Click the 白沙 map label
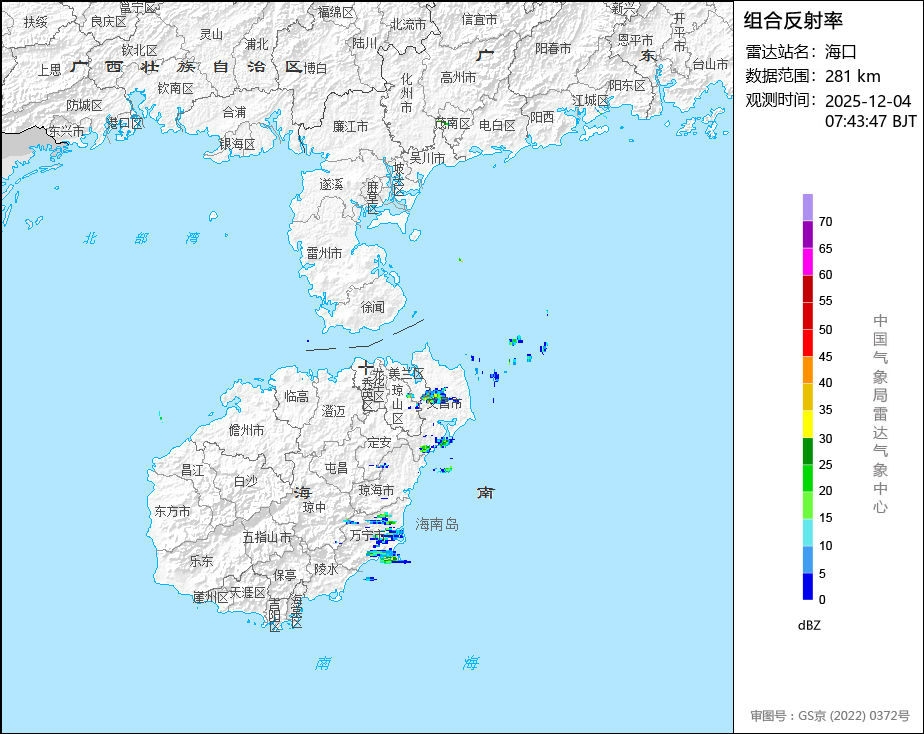The image size is (924, 734). pos(245,481)
